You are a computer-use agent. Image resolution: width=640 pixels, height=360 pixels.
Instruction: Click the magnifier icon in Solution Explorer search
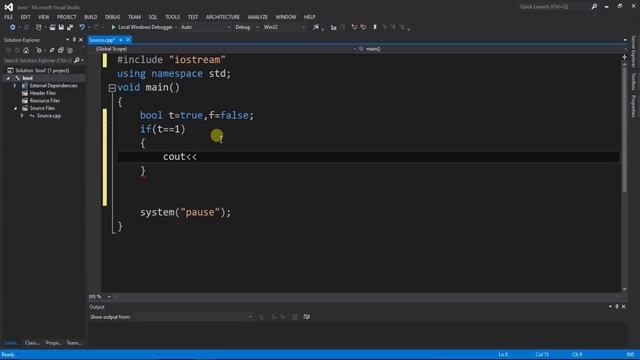76,60
